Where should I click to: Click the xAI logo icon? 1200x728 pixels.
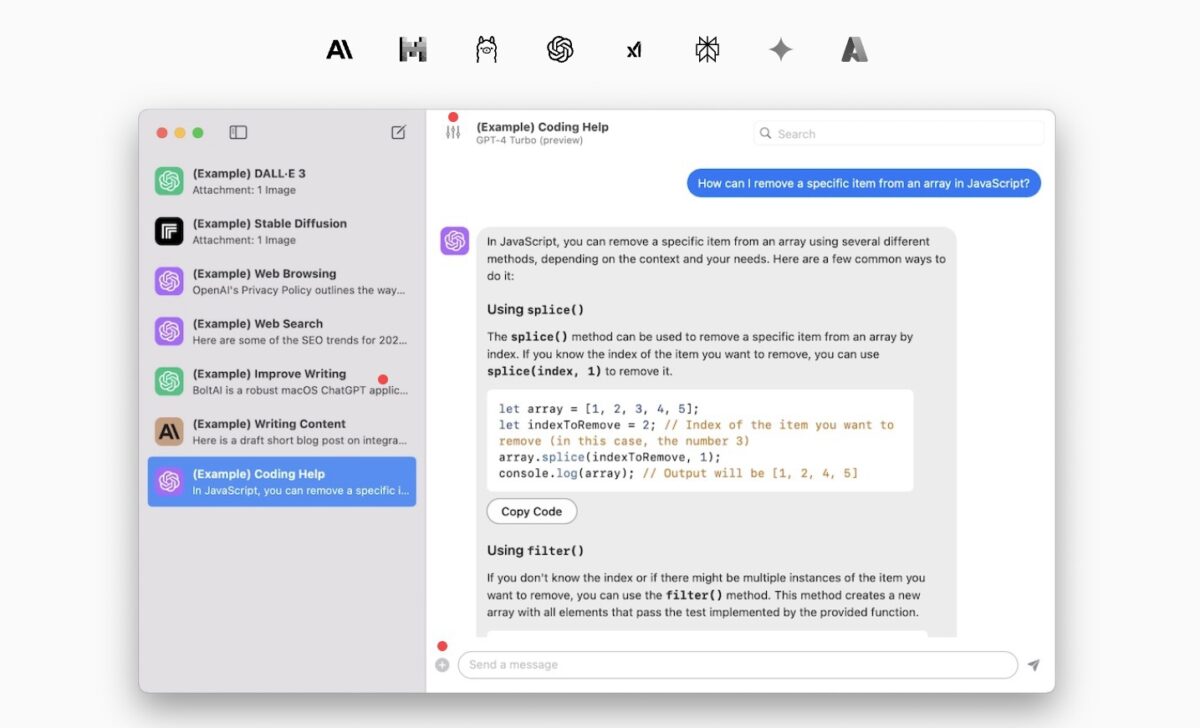pos(634,49)
